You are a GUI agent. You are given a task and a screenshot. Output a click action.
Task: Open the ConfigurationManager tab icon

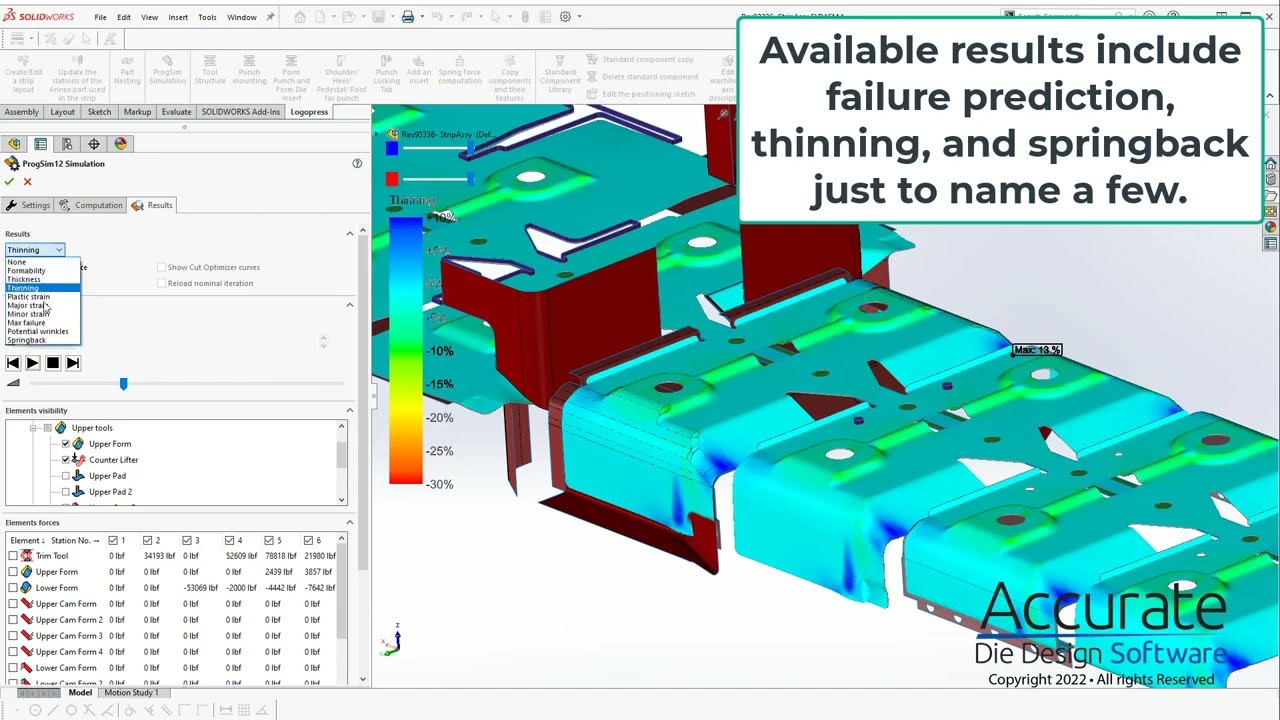[x=67, y=144]
